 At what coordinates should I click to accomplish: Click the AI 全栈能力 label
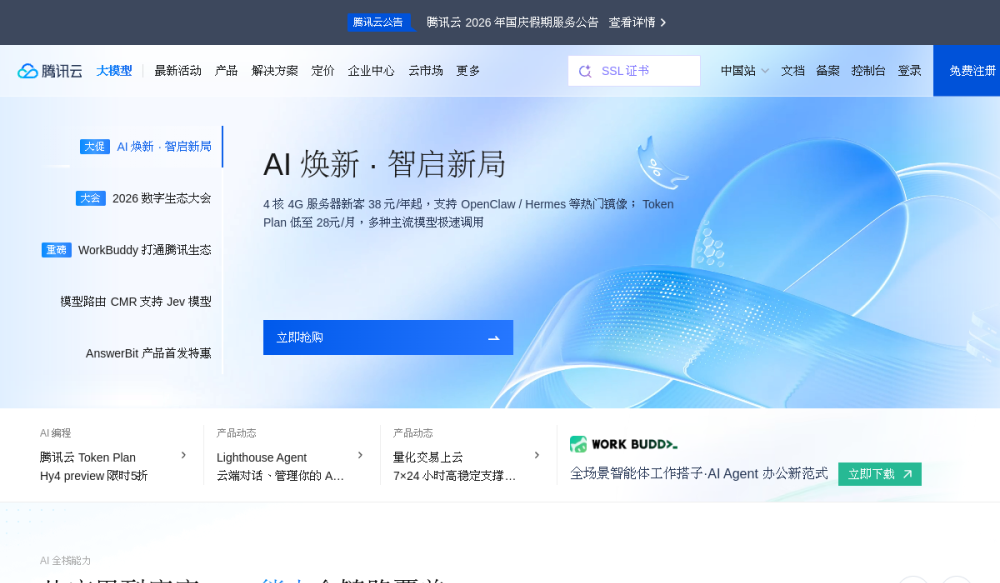pyautogui.click(x=65, y=561)
